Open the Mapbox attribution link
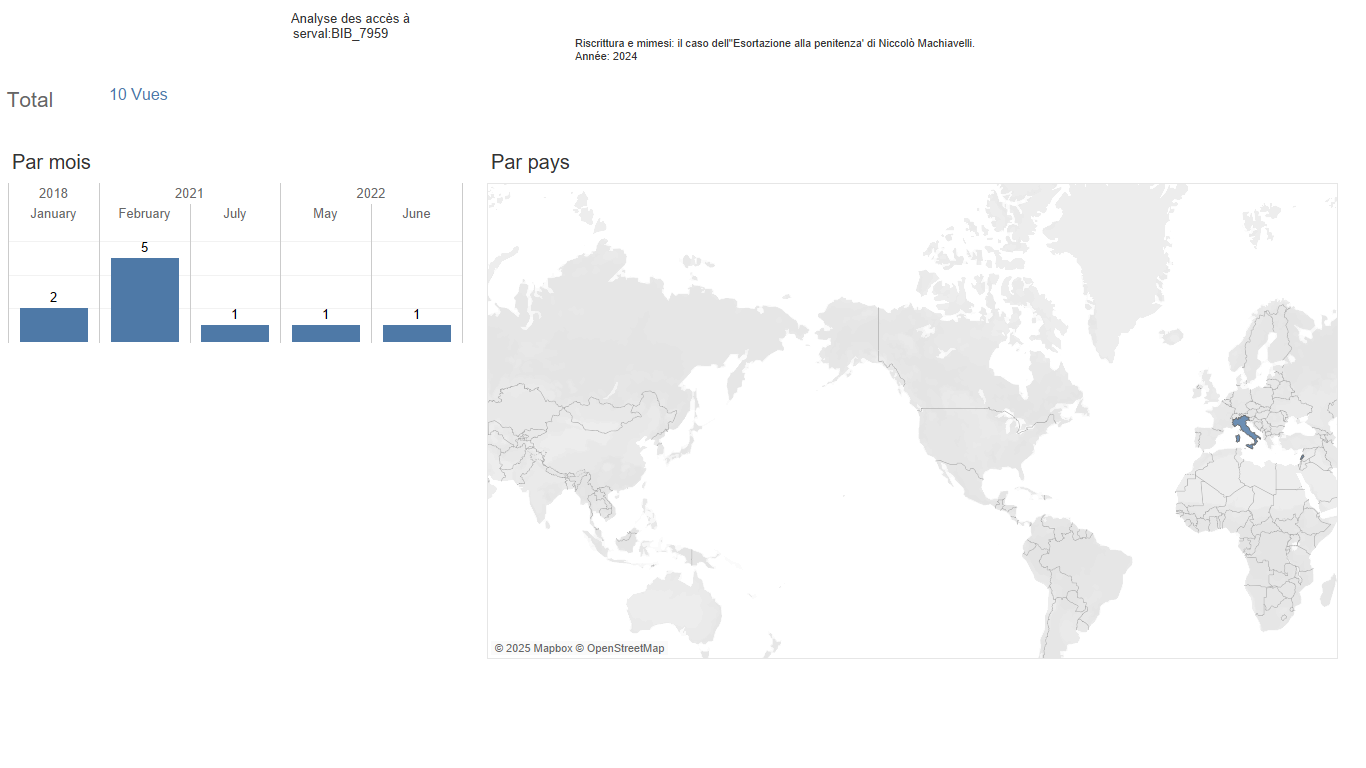 [x=533, y=648]
